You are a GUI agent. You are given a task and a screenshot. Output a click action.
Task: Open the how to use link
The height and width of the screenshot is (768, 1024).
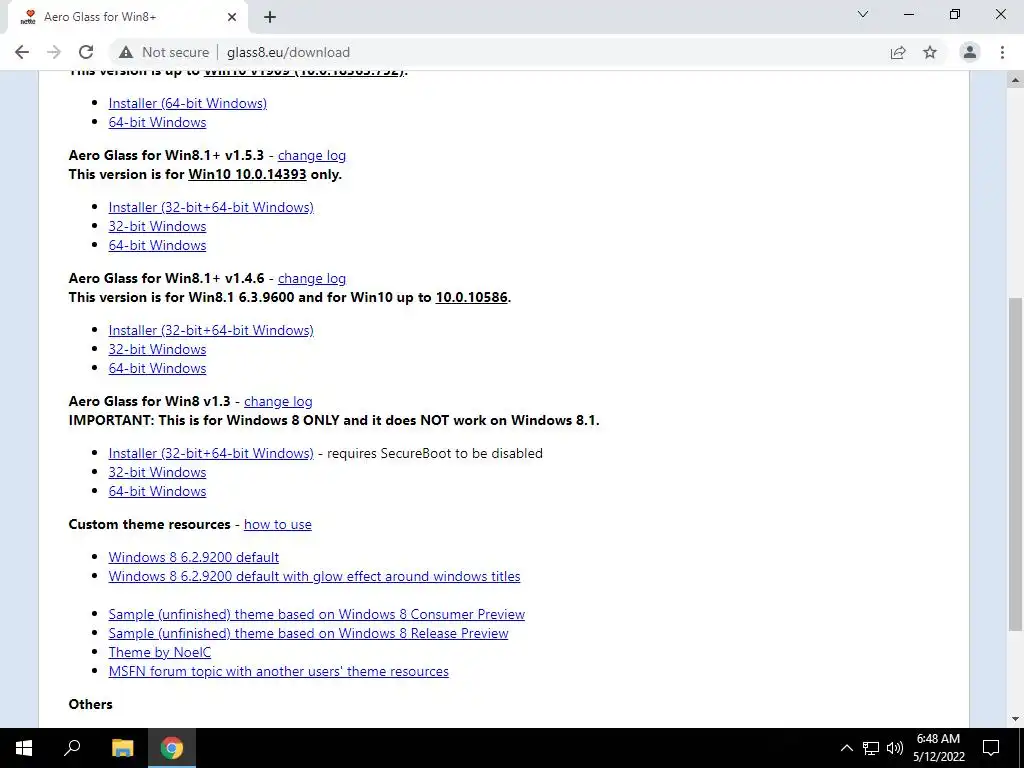[x=278, y=524]
